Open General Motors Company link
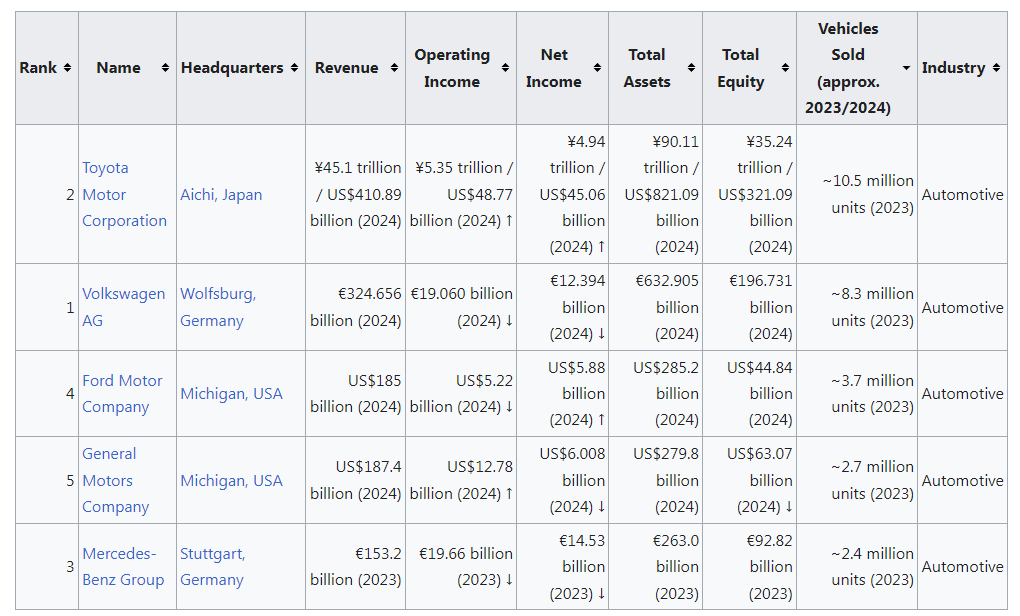The width and height of the screenshot is (1020, 616). [x=115, y=480]
